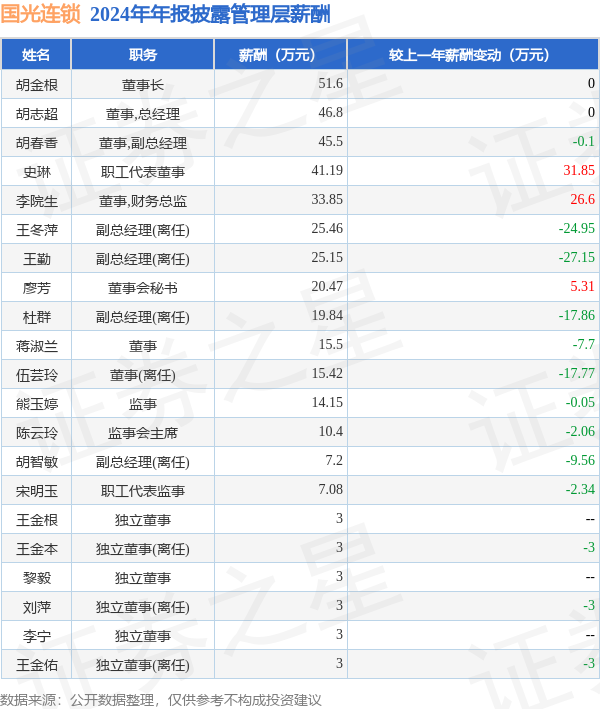This screenshot has height=709, width=600.
Task: Click the name 李院生
Action: 37,200
